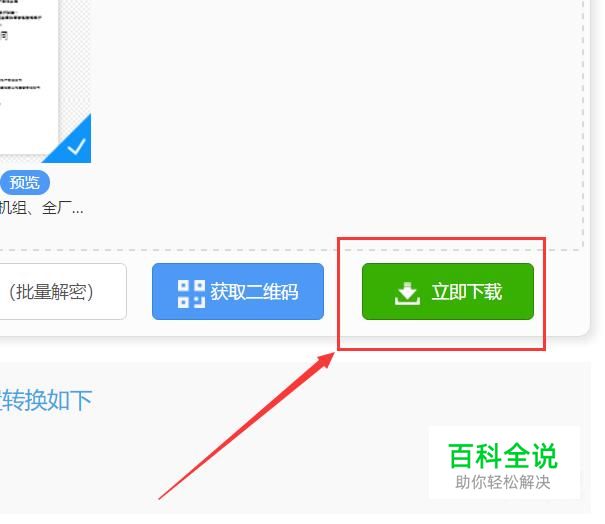Click the 助你轻松解决 tagline
The height and width of the screenshot is (524, 605).
(503, 482)
